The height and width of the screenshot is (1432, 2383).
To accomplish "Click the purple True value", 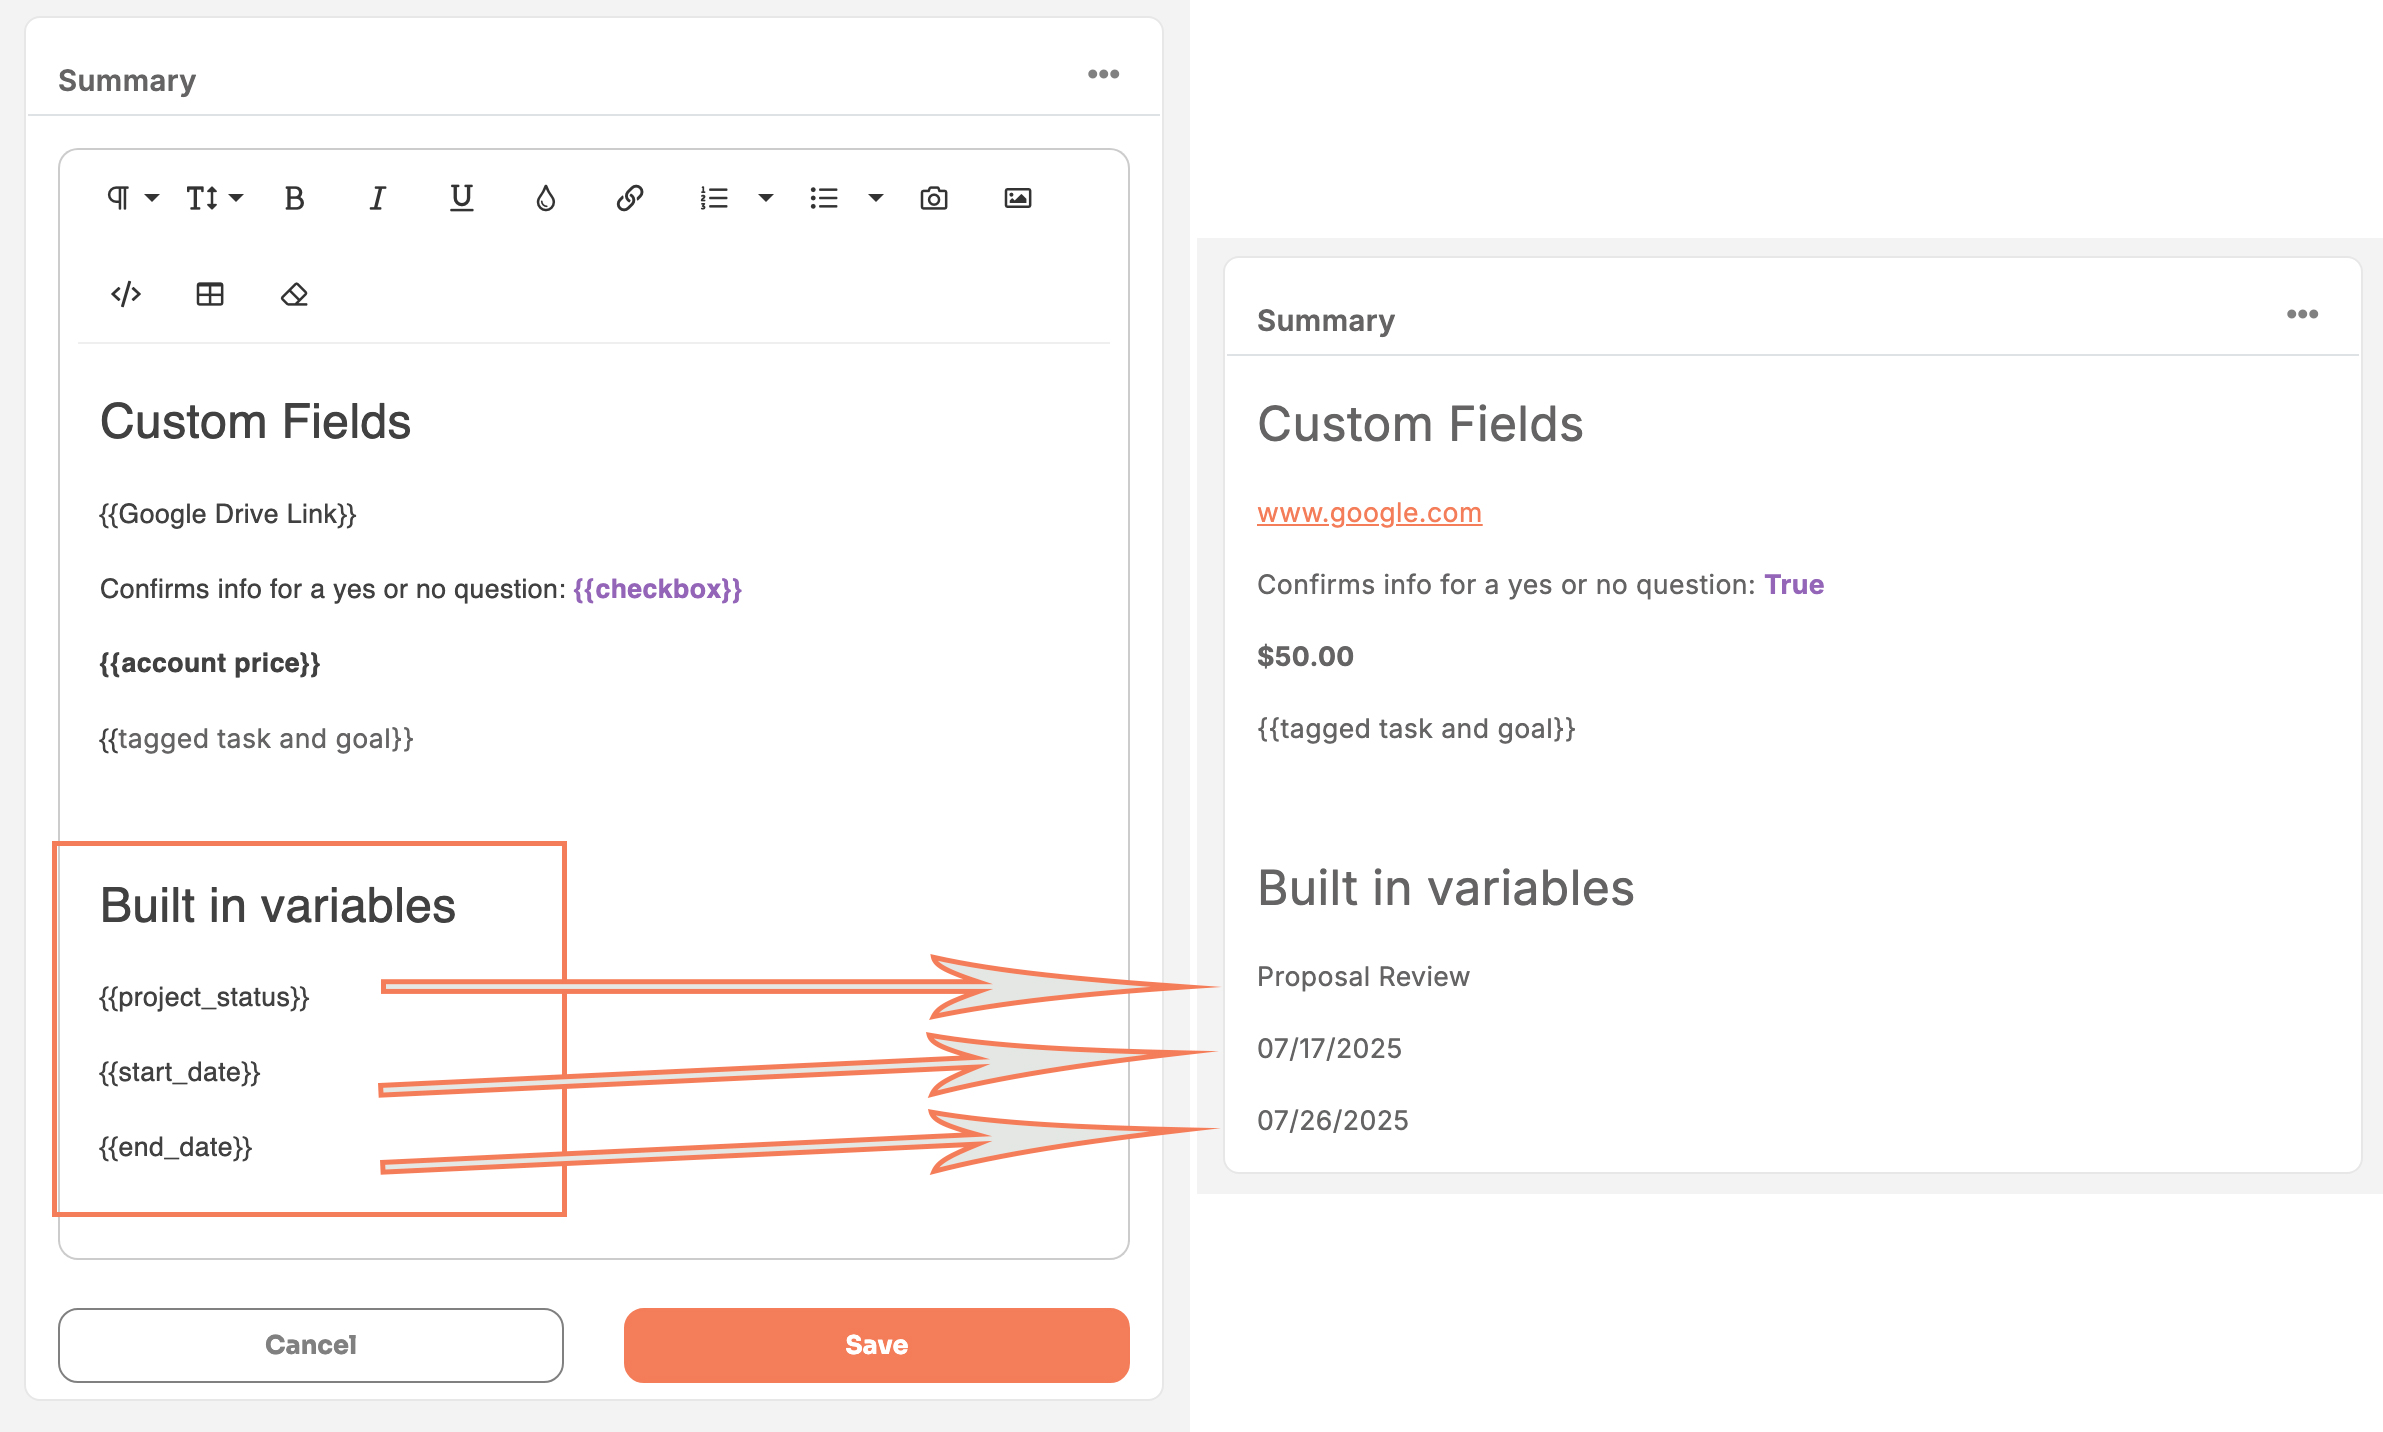I will [x=1794, y=584].
